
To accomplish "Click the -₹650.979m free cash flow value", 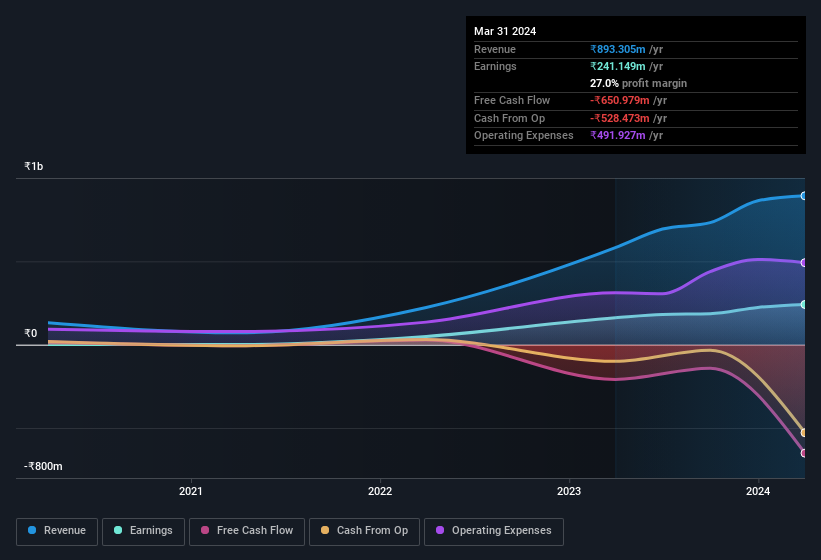I will pyautogui.click(x=620, y=100).
